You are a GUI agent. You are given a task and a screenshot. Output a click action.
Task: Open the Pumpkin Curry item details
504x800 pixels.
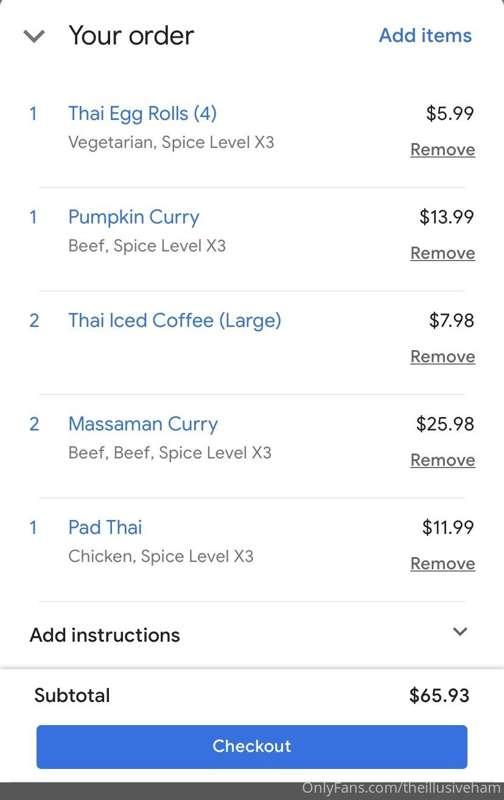(x=134, y=217)
